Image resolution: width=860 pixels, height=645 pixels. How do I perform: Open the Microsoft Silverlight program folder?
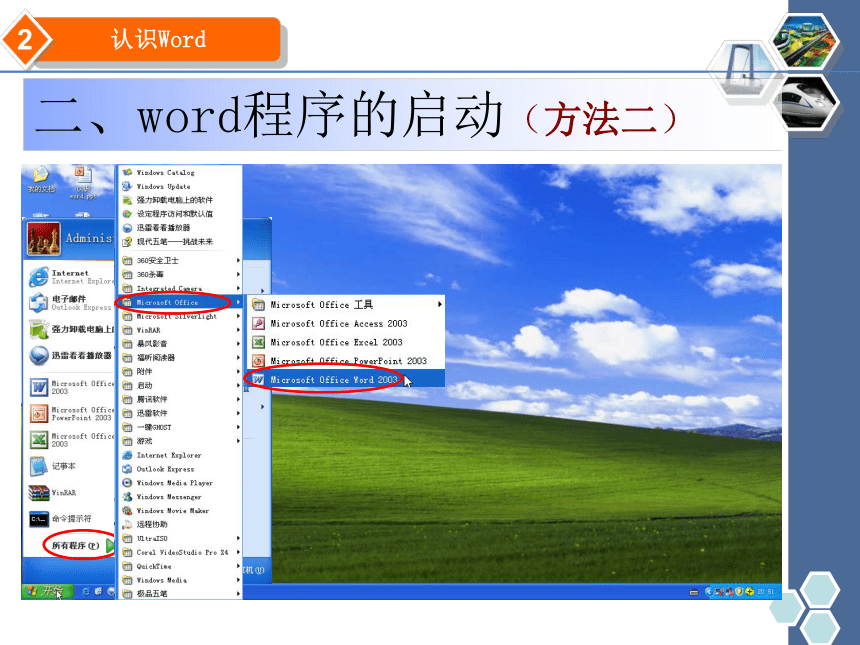point(180,316)
